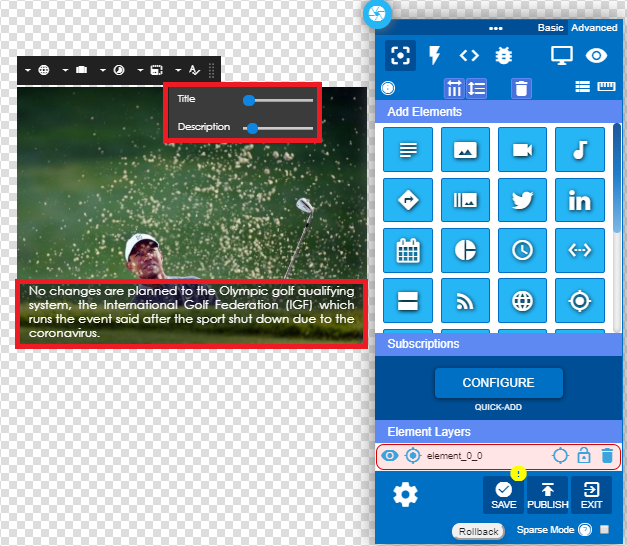The image size is (627, 546).
Task: Open the lightning bolt actions panel
Action: tap(435, 56)
